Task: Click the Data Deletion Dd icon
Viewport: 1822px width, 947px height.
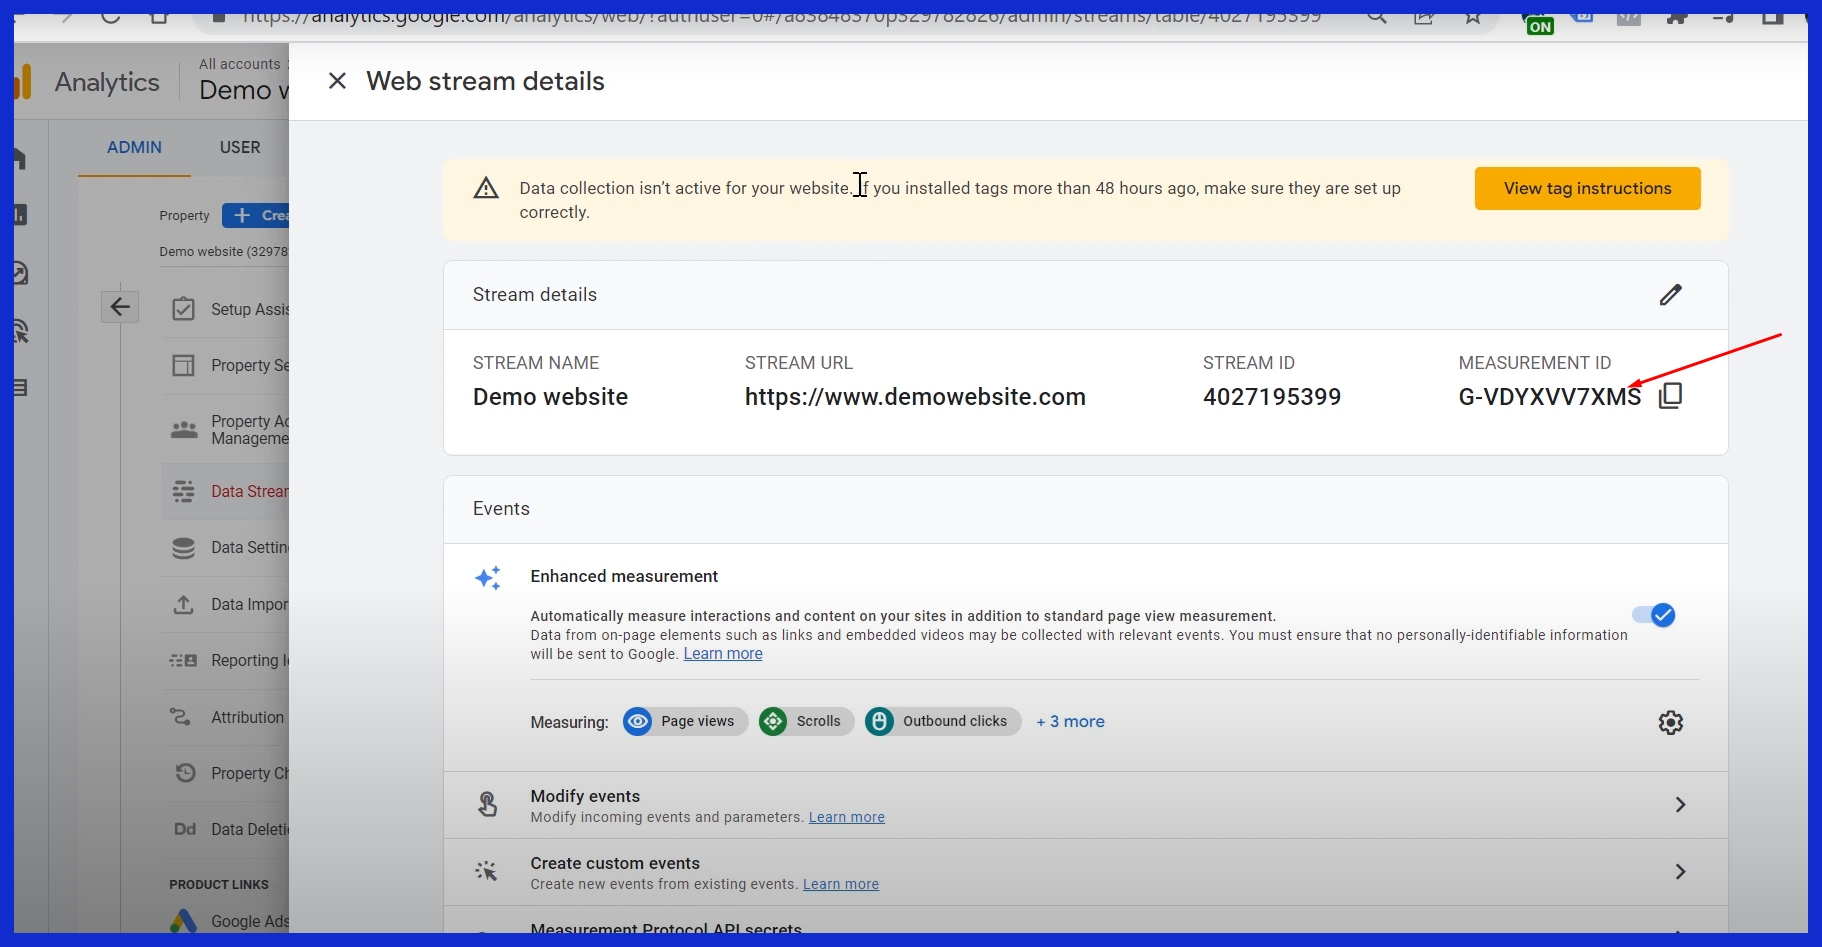Action: [x=185, y=829]
